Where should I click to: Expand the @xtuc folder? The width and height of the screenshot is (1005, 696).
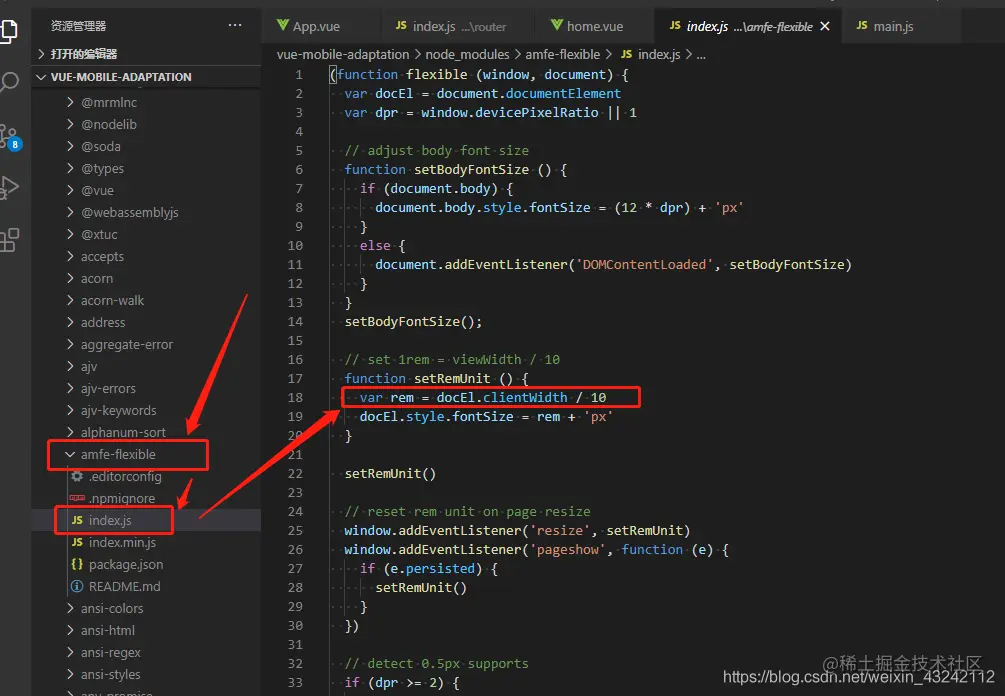146,235
